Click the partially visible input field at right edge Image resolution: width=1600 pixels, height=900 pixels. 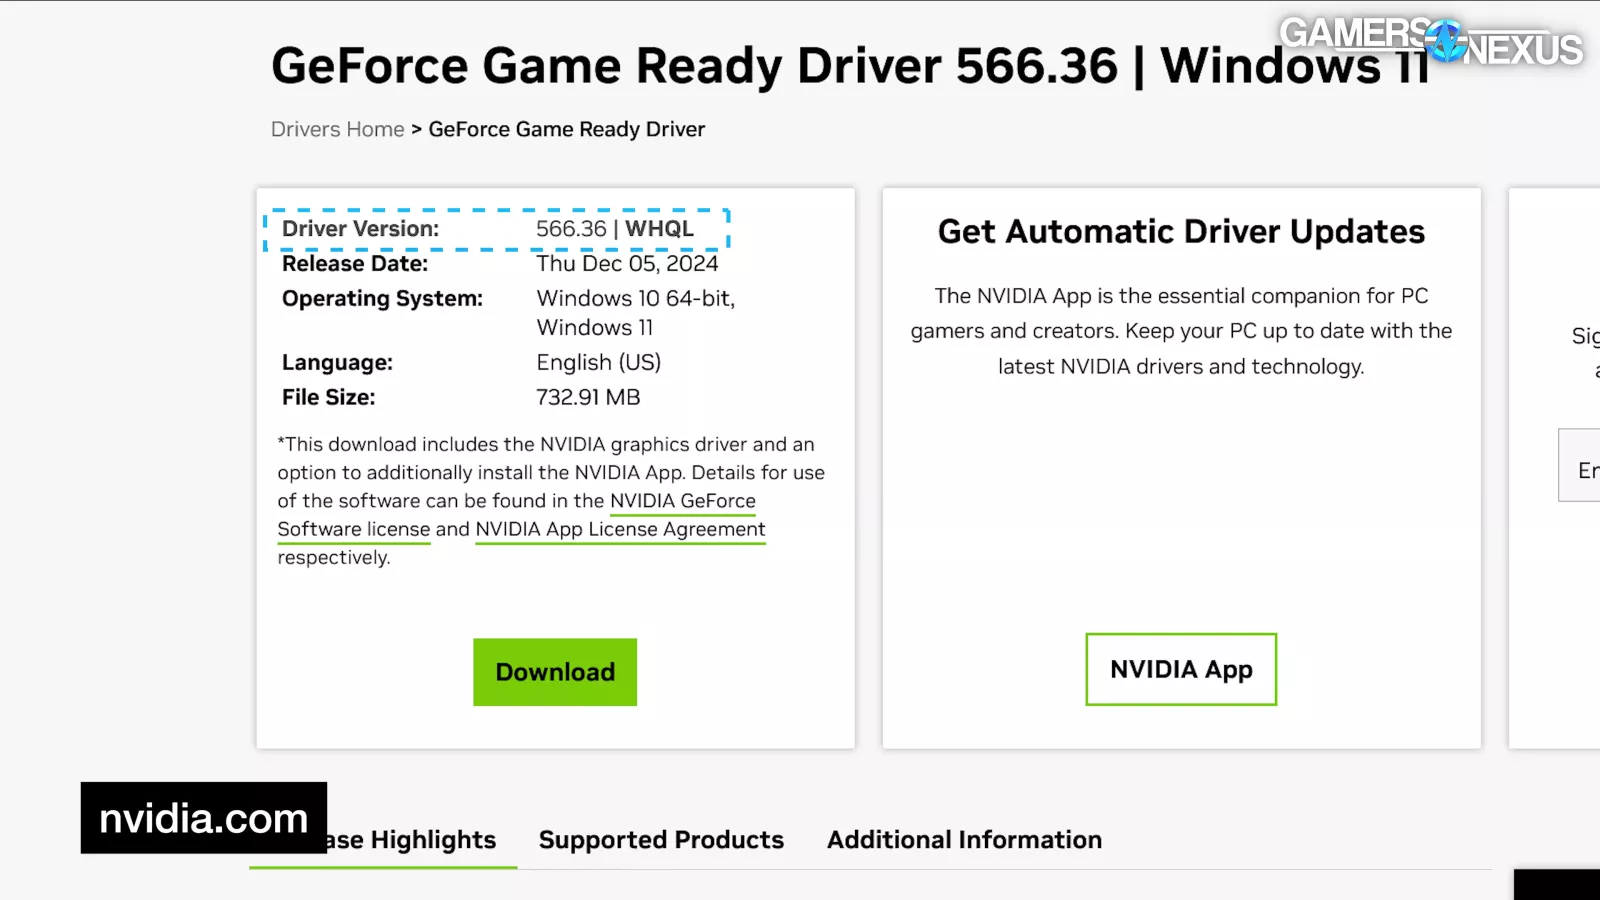tap(1581, 466)
